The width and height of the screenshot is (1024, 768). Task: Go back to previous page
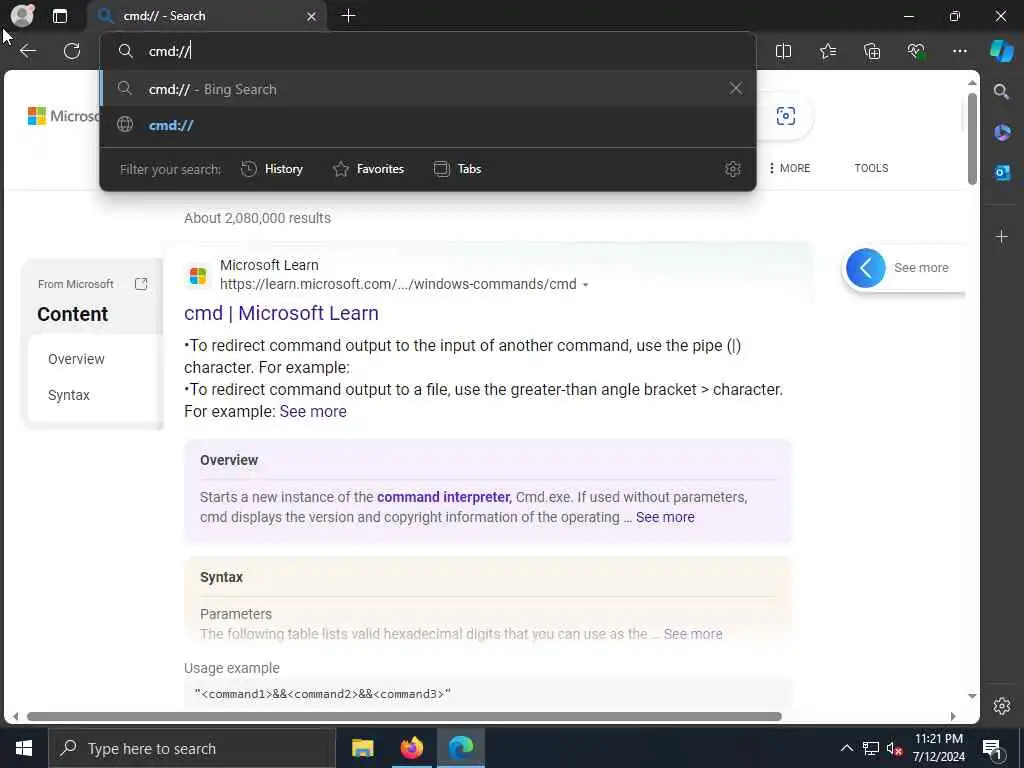click(27, 51)
